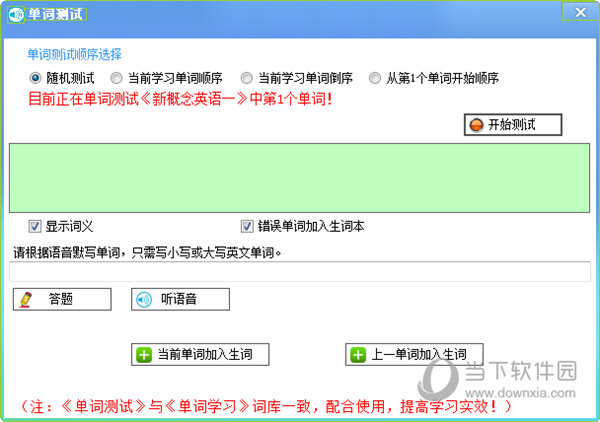
Task: Click the speaker app icon in title bar
Action: (x=16, y=15)
